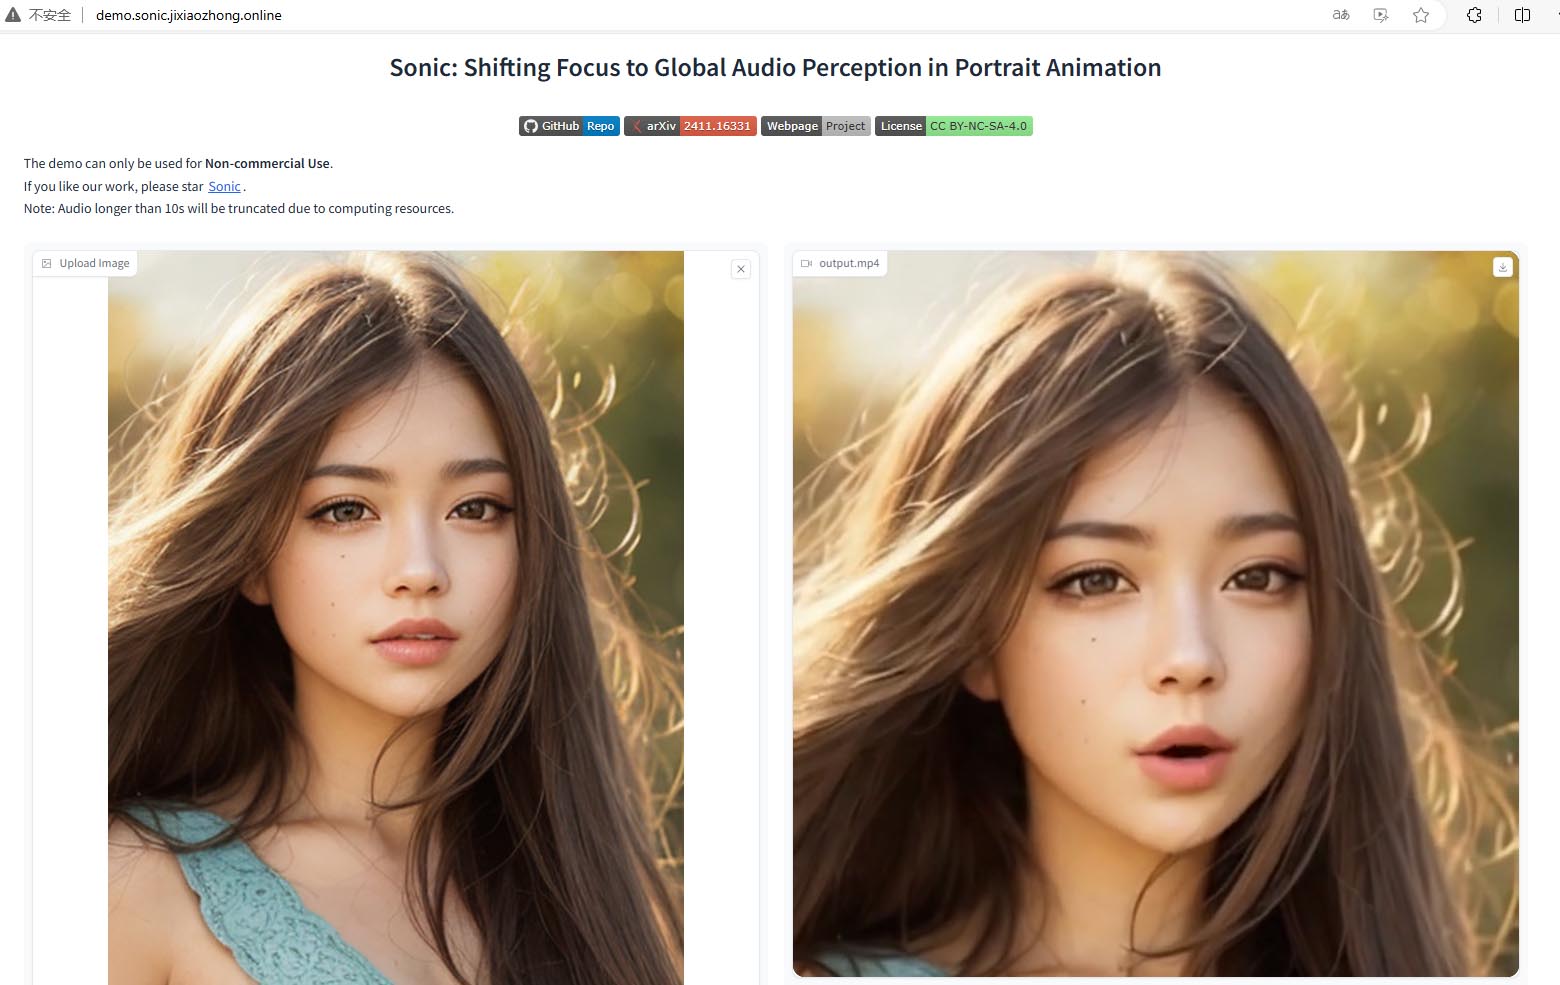Click the video enhance icon in address bar
Viewport: 1560px width, 985px height.
point(1381,15)
